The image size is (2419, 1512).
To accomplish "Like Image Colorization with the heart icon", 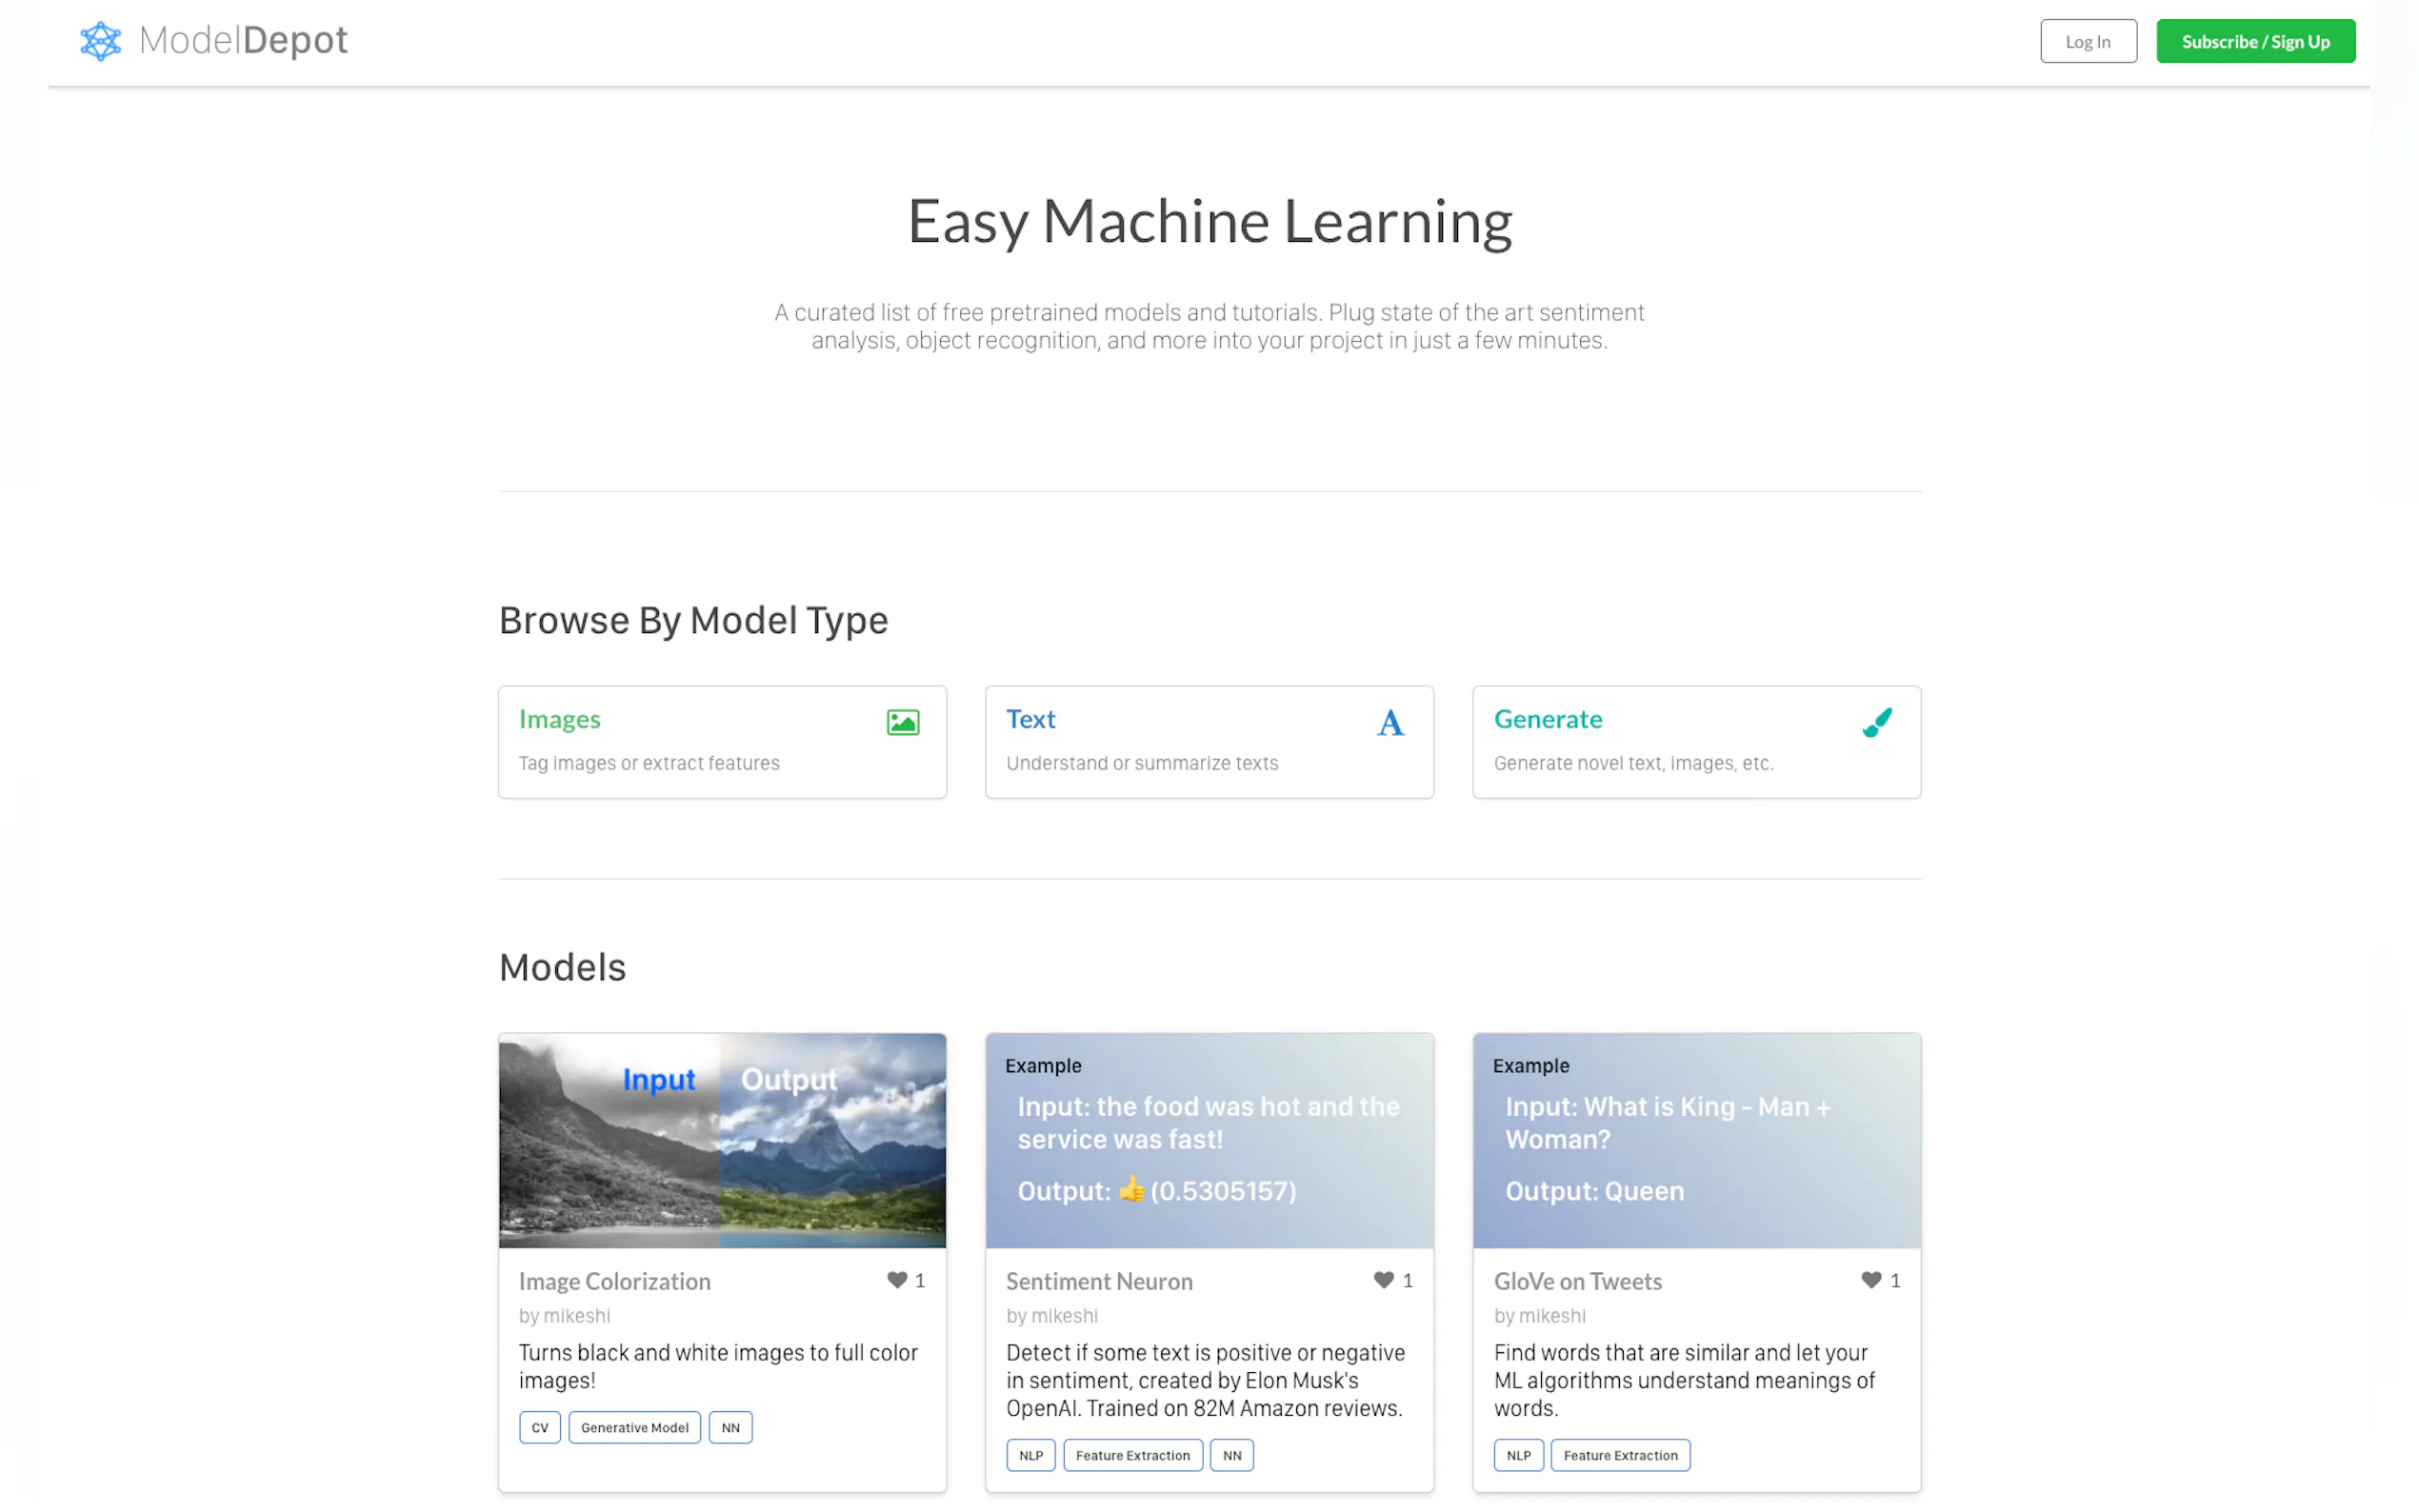I will pos(897,1280).
